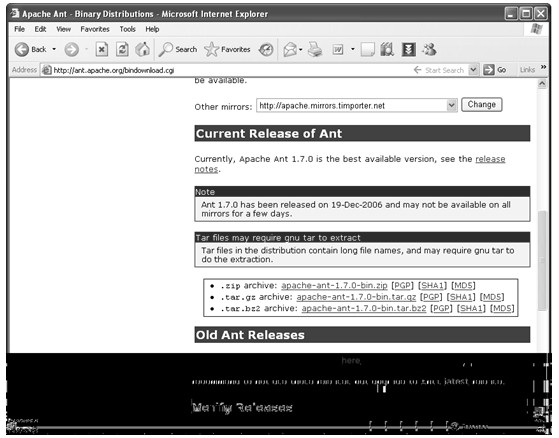Open PGP link for zip archive
This screenshot has height=438, width=559.
[x=402, y=286]
